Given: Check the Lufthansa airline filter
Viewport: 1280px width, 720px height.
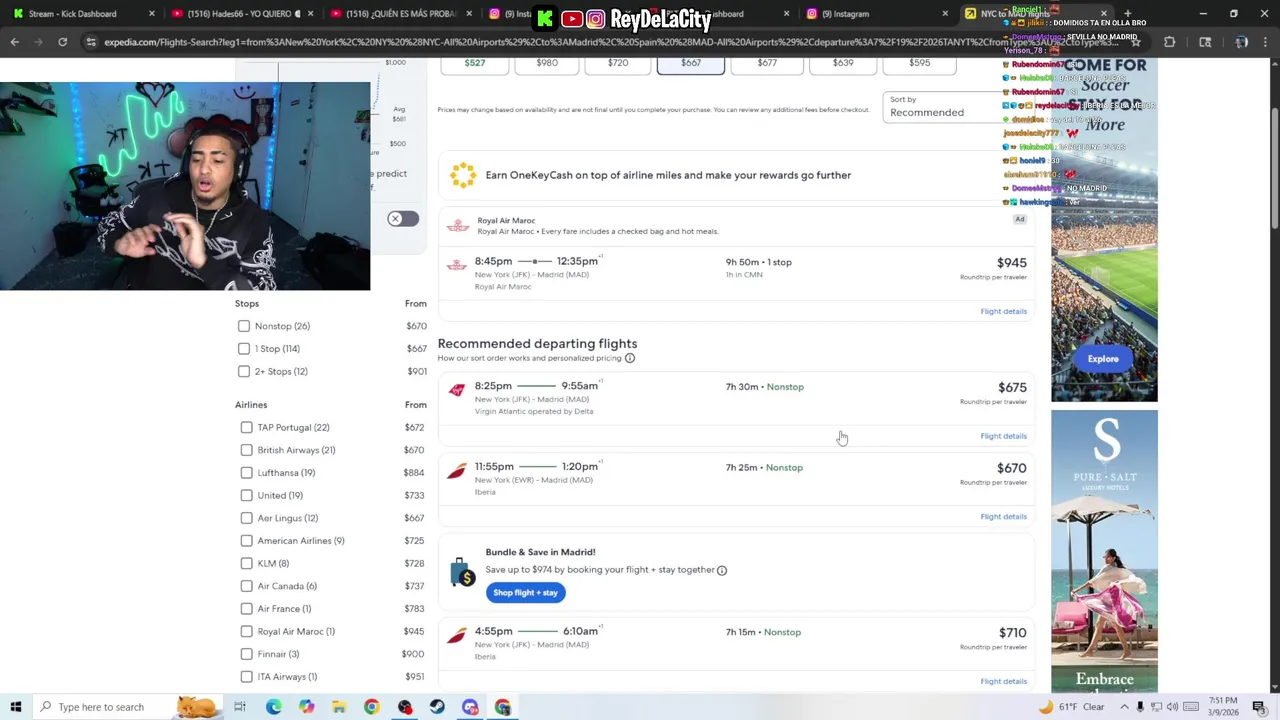Looking at the screenshot, I should tap(247, 473).
